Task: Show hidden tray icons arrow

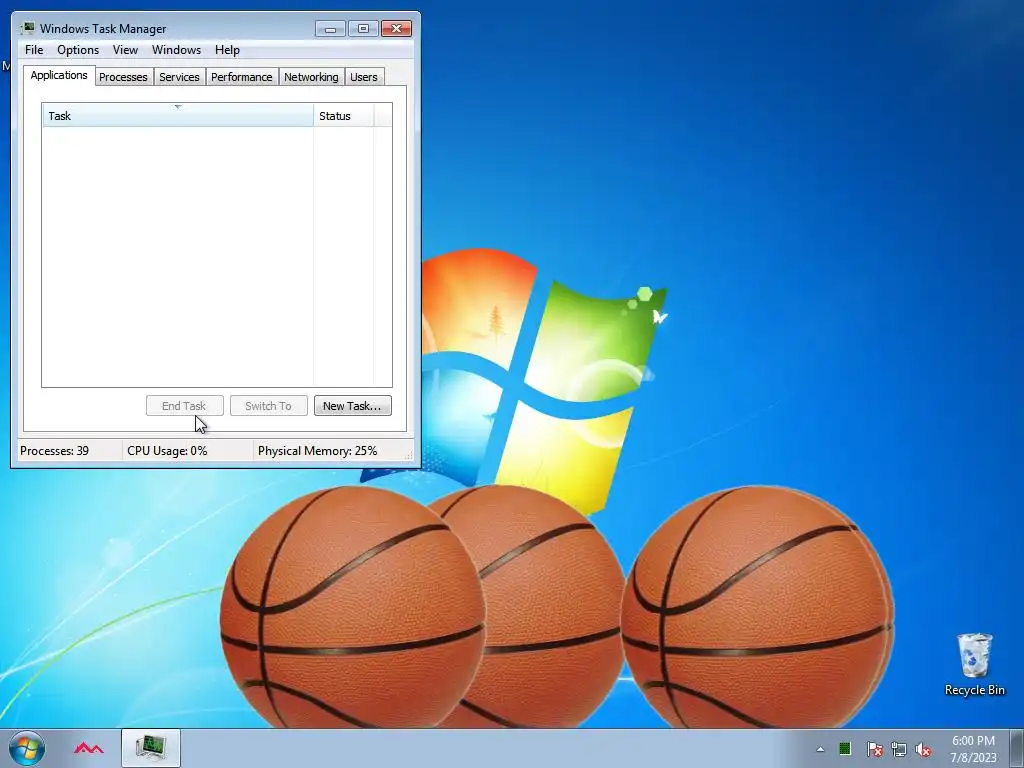Action: 820,749
